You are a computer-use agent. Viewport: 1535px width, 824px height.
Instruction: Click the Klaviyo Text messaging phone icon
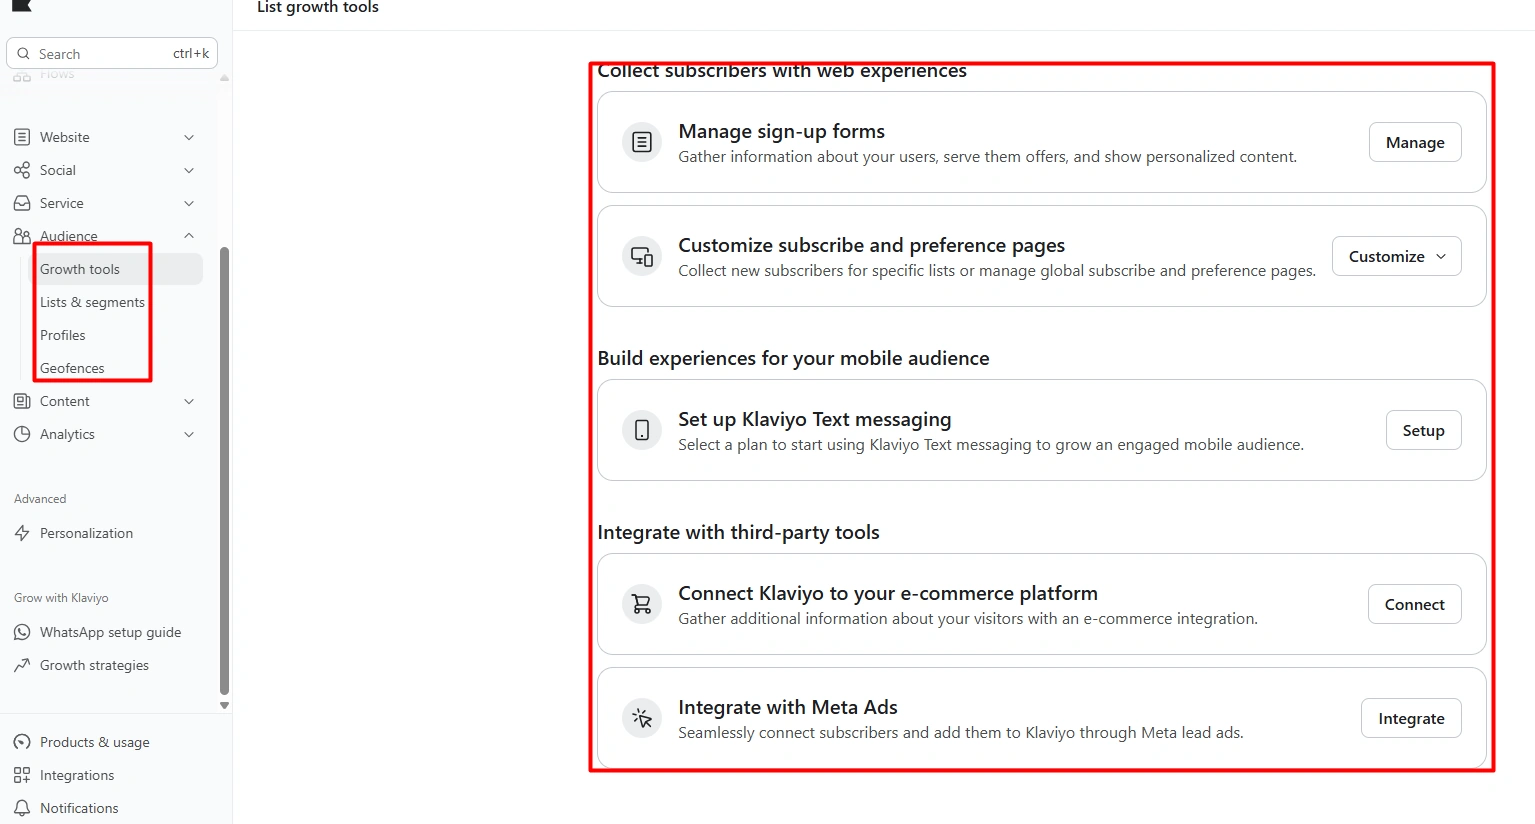tap(642, 430)
